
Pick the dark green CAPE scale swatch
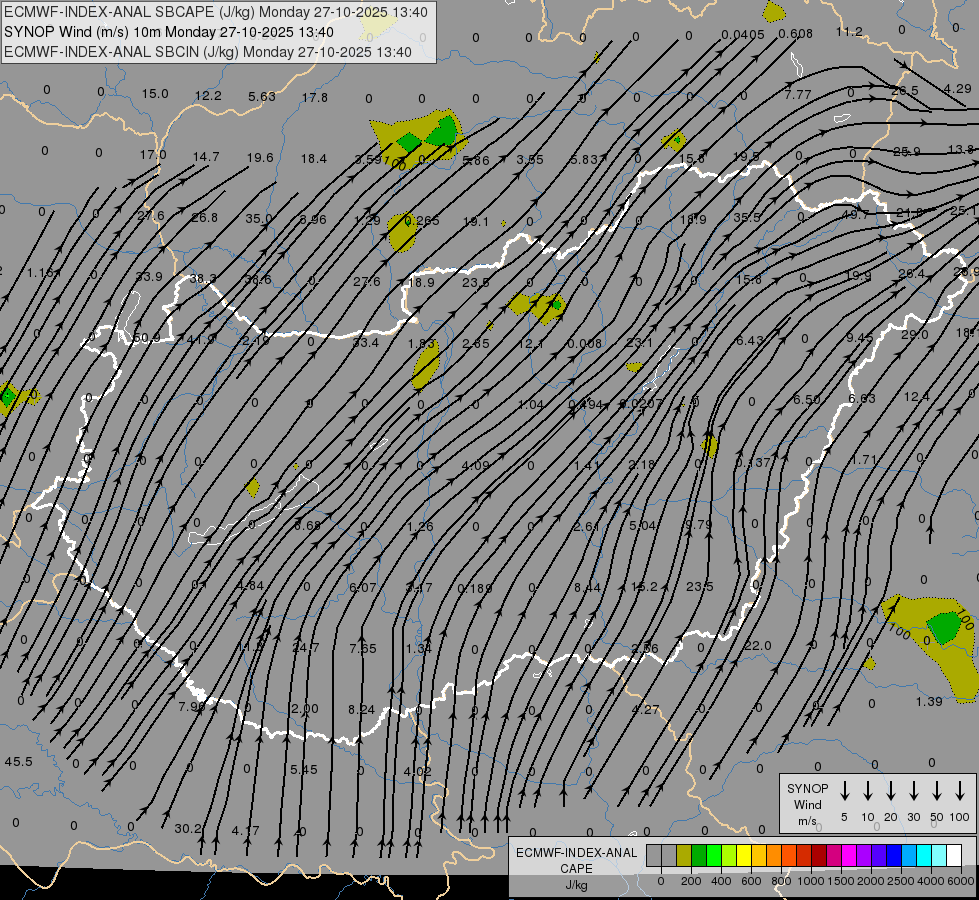click(x=699, y=855)
